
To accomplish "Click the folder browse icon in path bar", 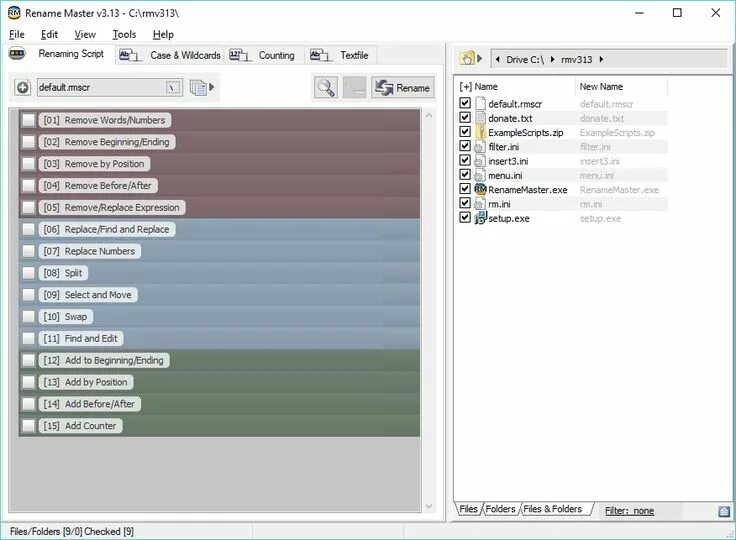I will coord(468,59).
